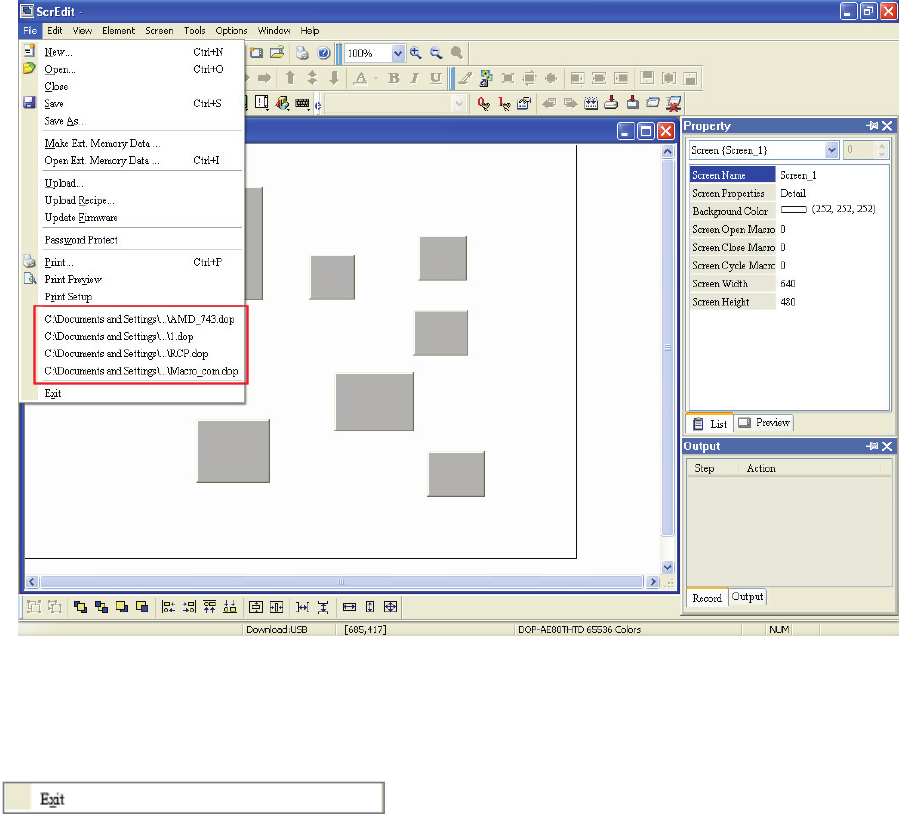Click the Zoom Out magnifier icon
The height and width of the screenshot is (814, 899).
click(x=436, y=53)
